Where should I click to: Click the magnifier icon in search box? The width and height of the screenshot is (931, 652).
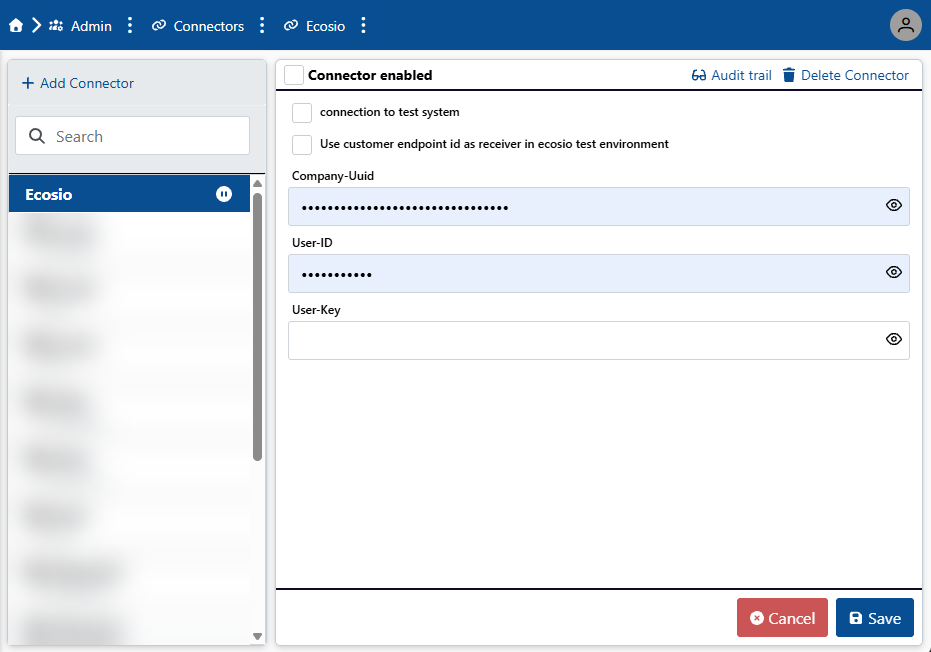tap(38, 136)
